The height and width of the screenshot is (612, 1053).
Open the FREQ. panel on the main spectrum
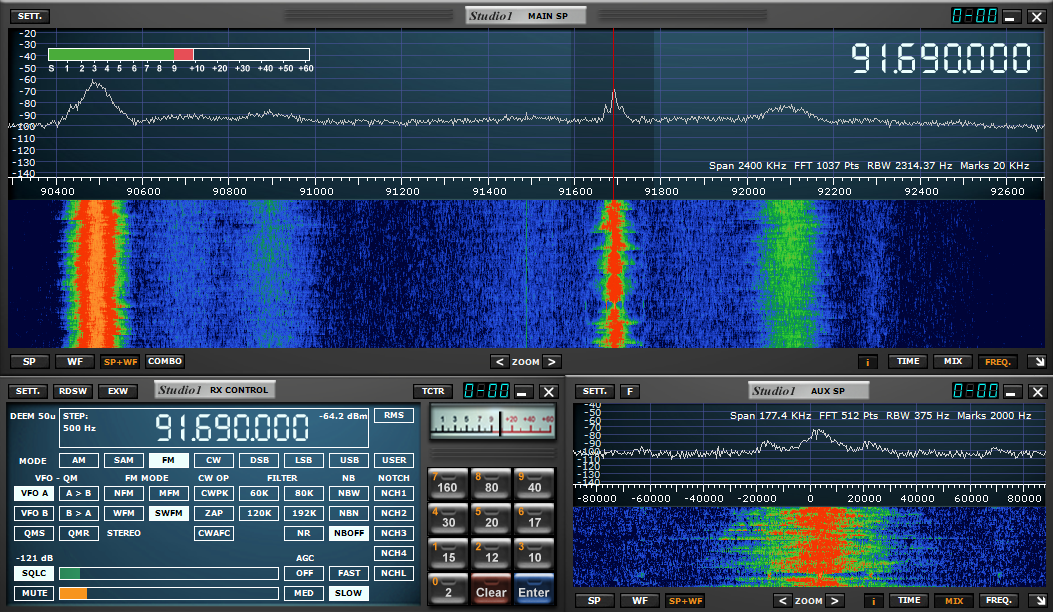(1000, 361)
